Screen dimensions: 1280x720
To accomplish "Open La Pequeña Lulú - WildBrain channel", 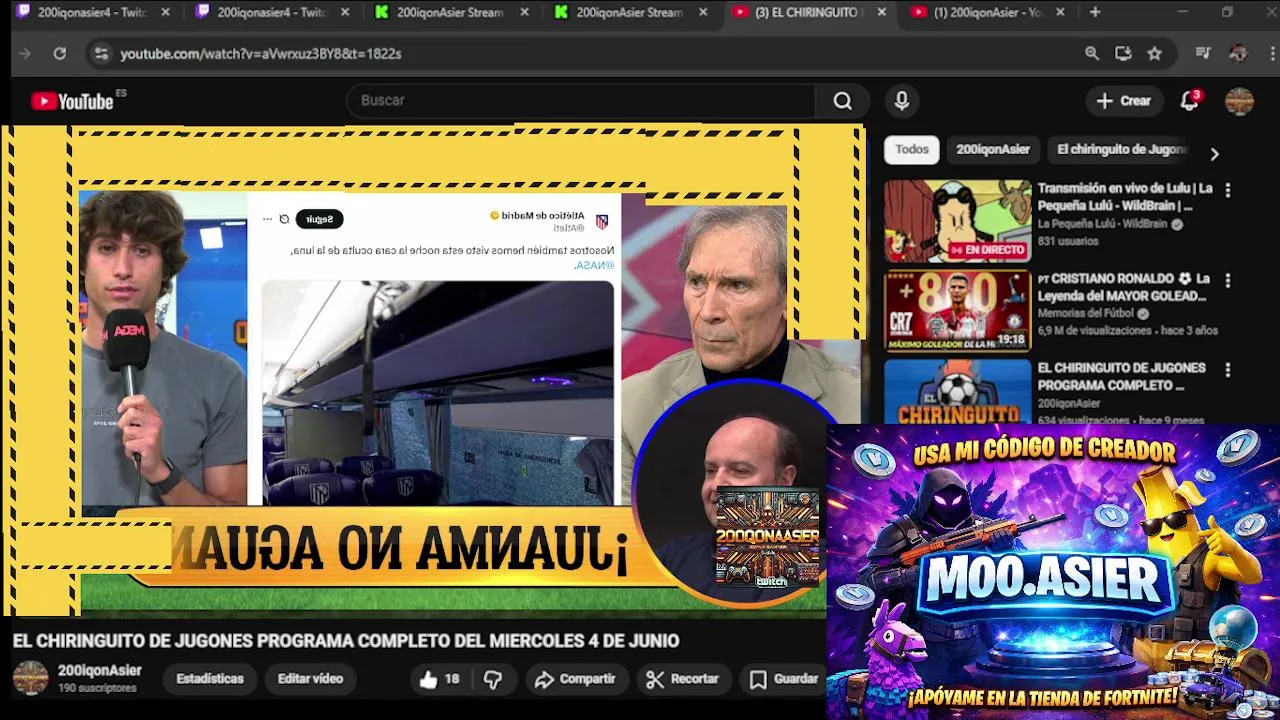I will pyautogui.click(x=1102, y=224).
